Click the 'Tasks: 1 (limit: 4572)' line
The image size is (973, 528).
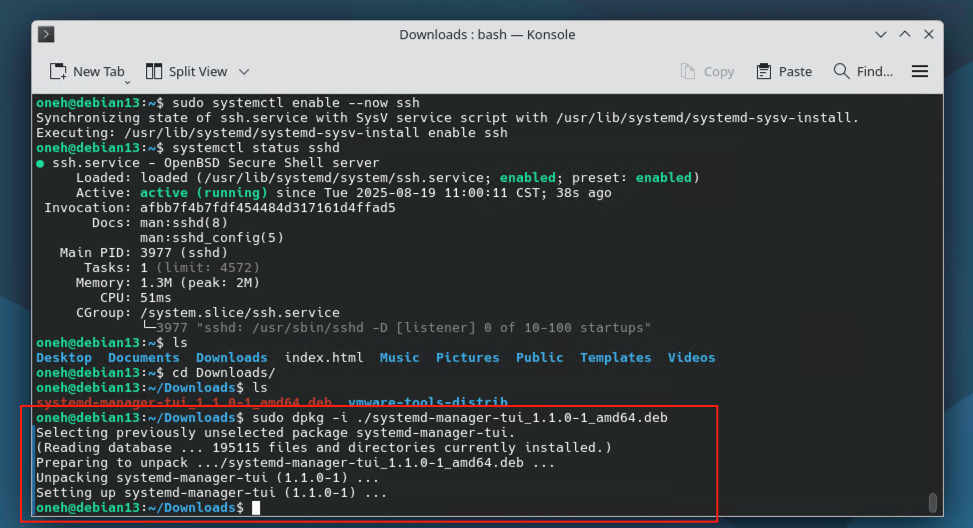click(x=171, y=267)
